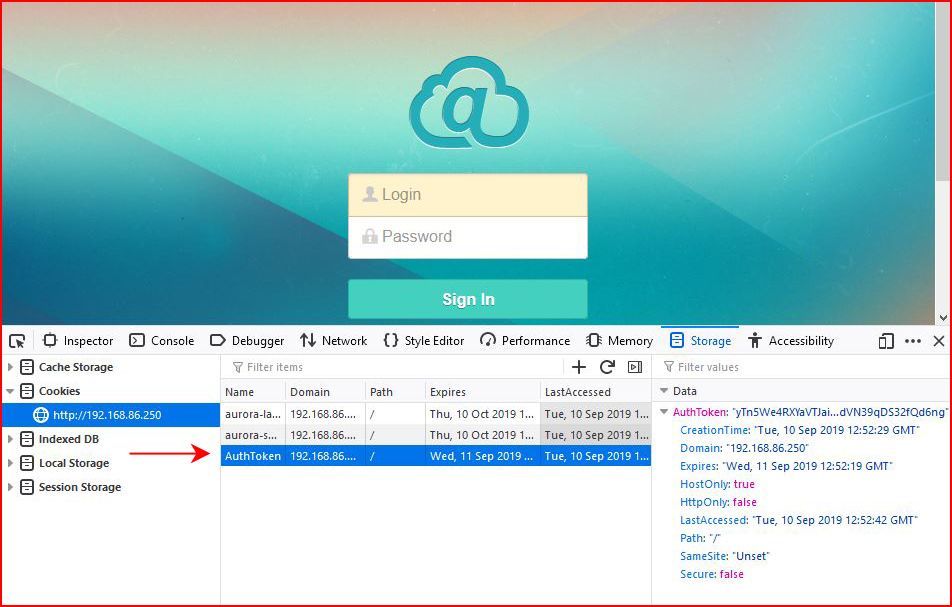Screen dimensions: 952x607
Task: Open the Accessibility tab
Action: (790, 341)
